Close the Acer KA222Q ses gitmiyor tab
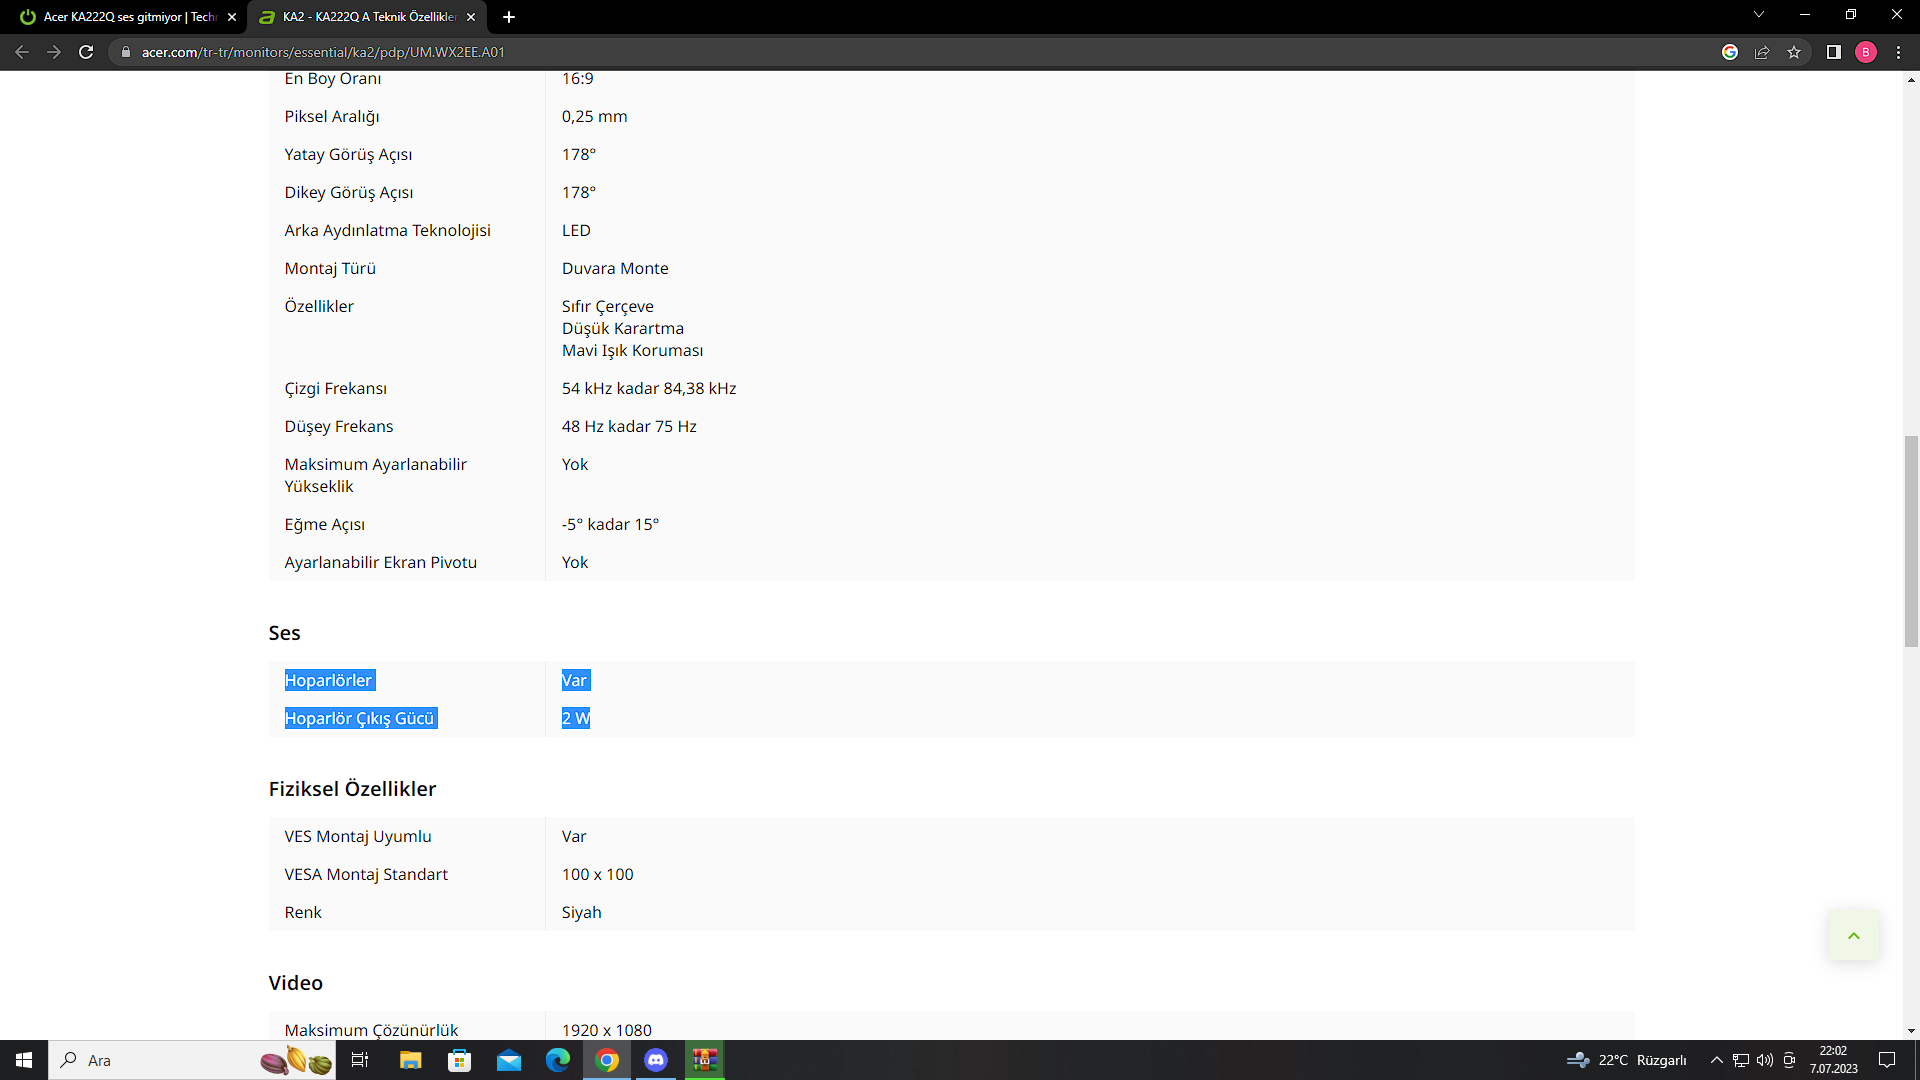 click(x=232, y=17)
